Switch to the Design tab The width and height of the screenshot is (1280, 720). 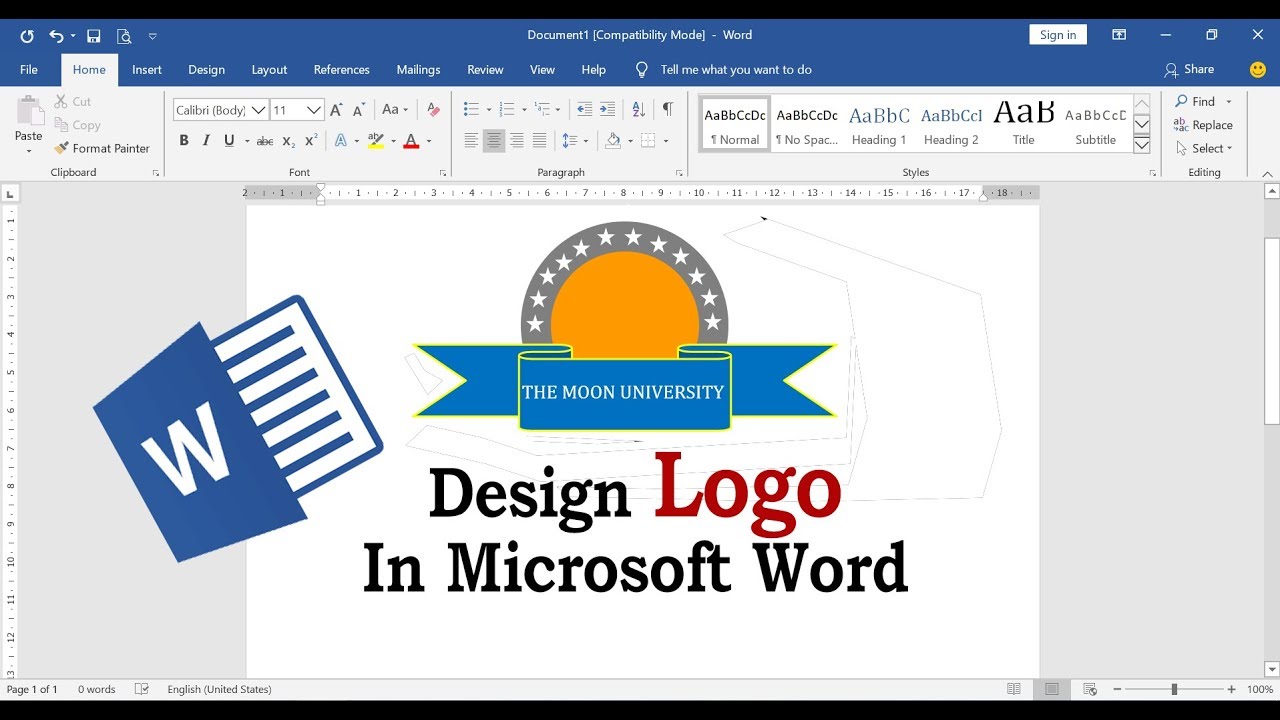[206, 70]
